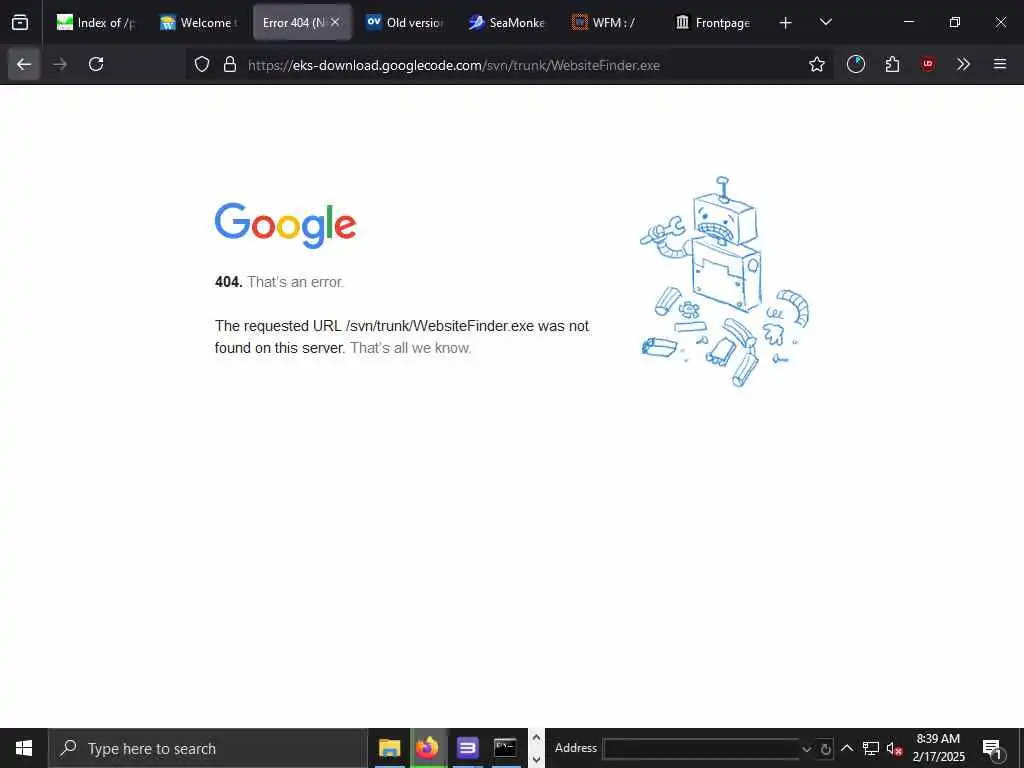Viewport: 1024px width, 768px height.
Task: Open the notification center icon
Action: tap(992, 748)
